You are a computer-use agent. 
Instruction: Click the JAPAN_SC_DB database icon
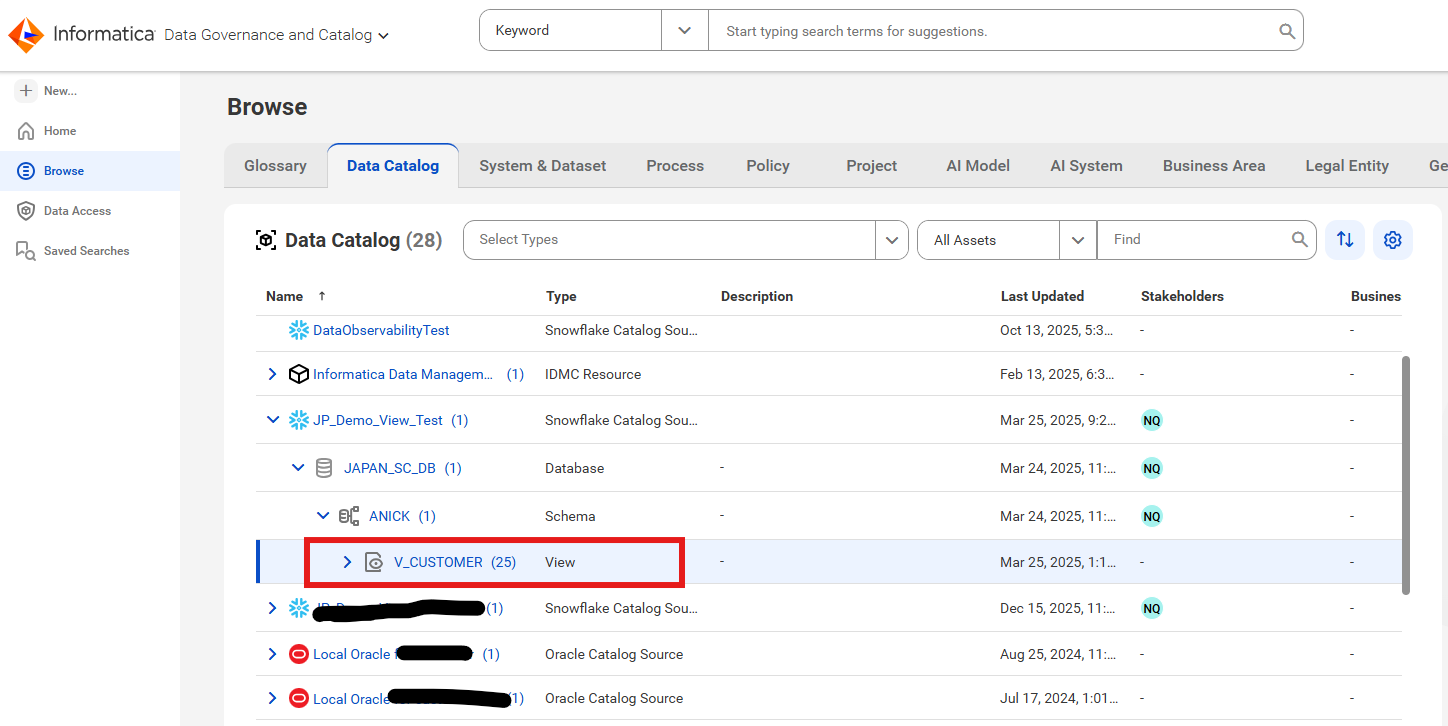click(323, 468)
